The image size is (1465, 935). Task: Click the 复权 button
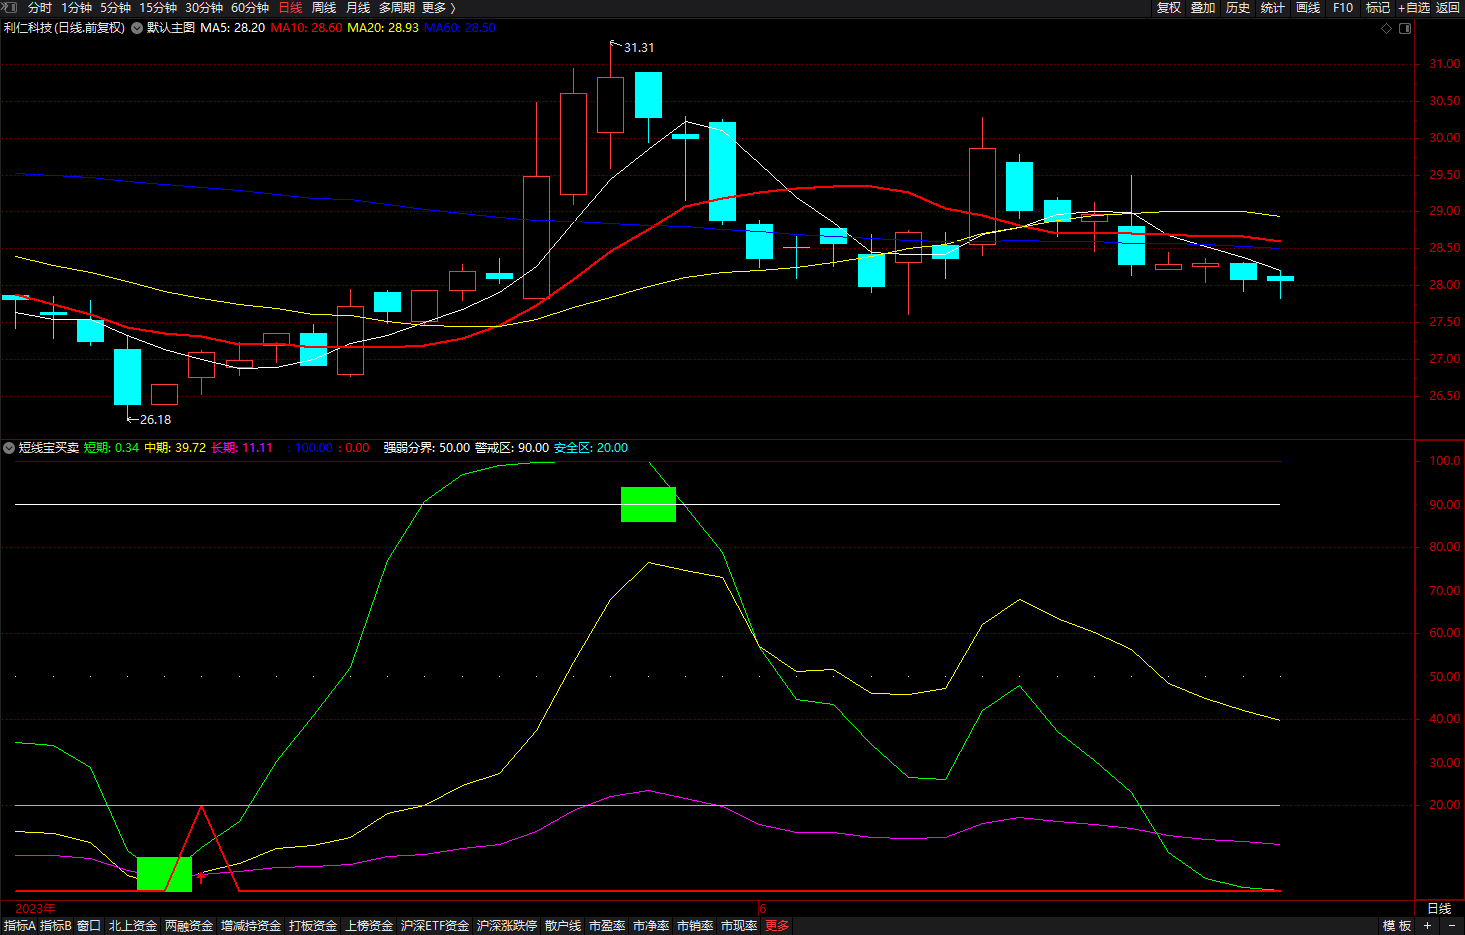(1169, 8)
